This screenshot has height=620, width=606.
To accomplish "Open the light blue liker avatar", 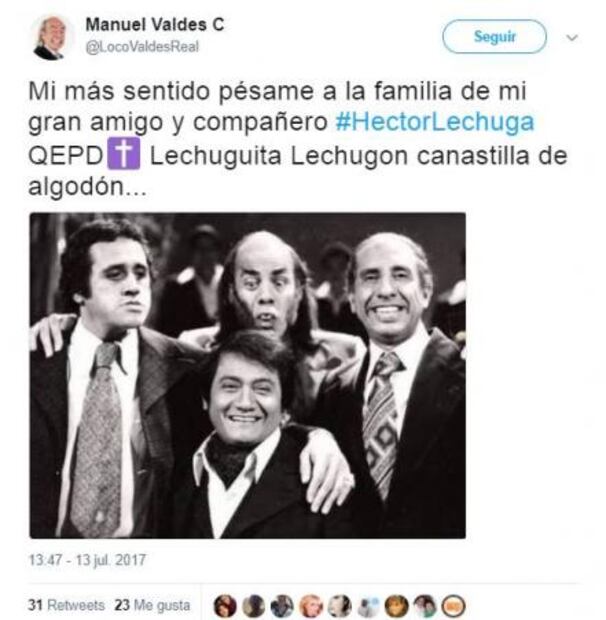I will 368,606.
